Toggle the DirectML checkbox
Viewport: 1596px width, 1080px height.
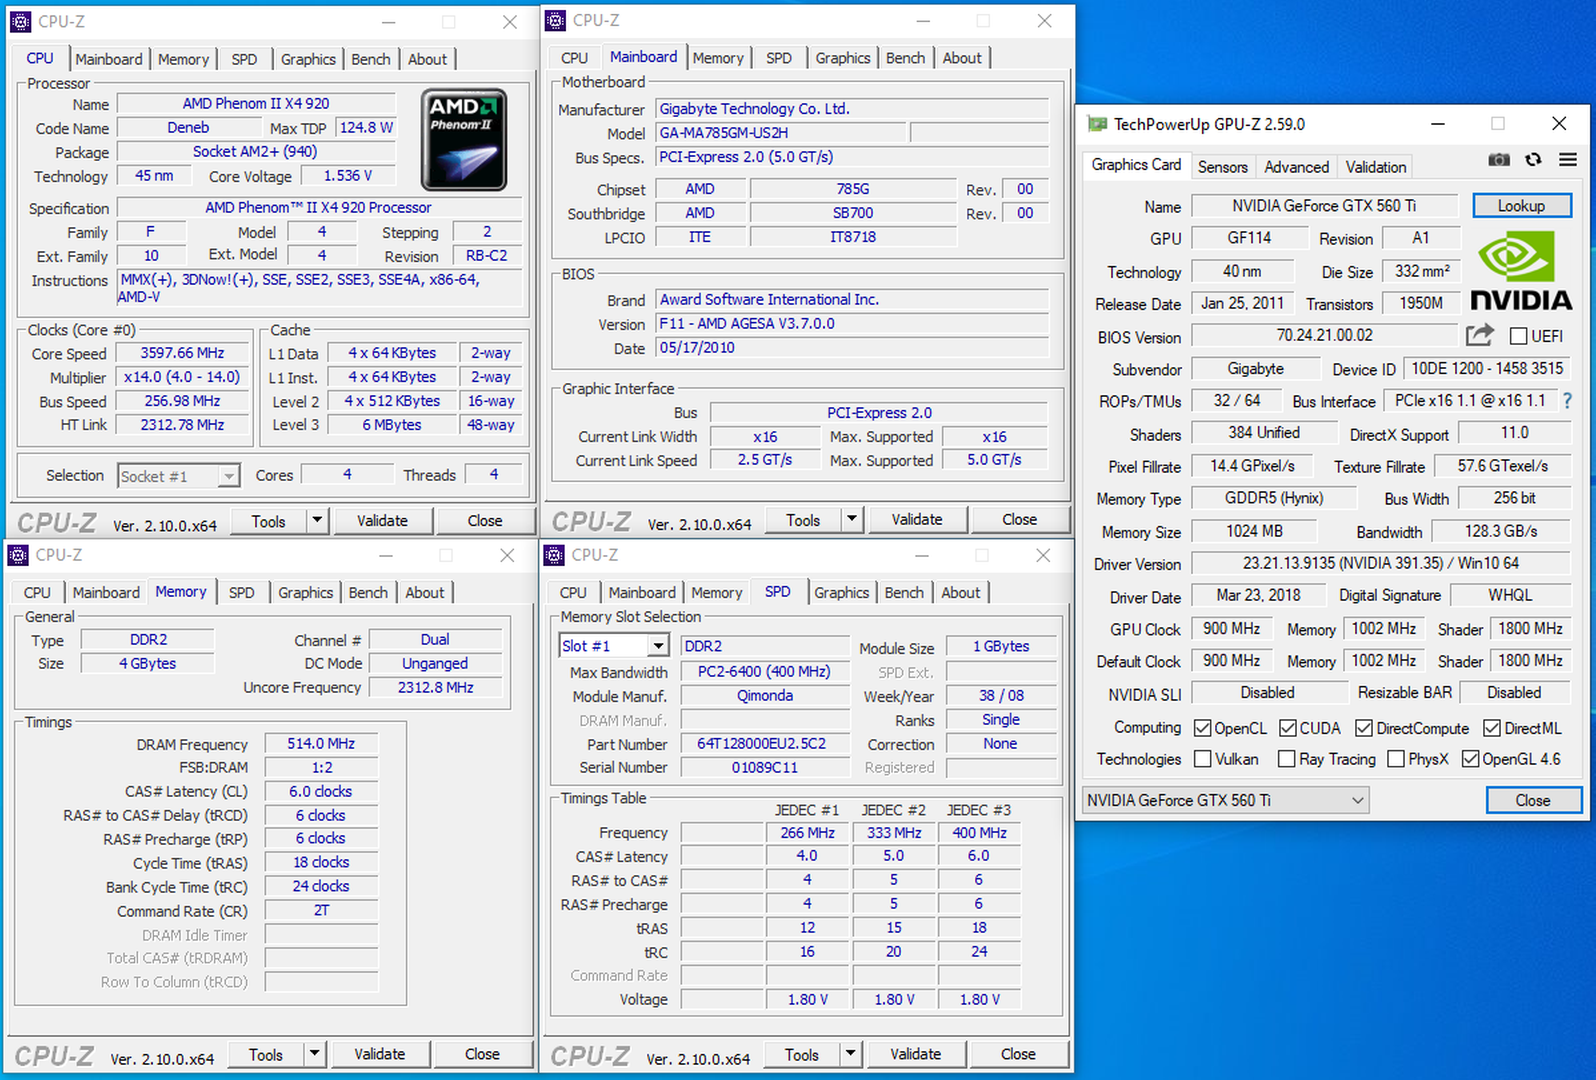pos(1492,728)
